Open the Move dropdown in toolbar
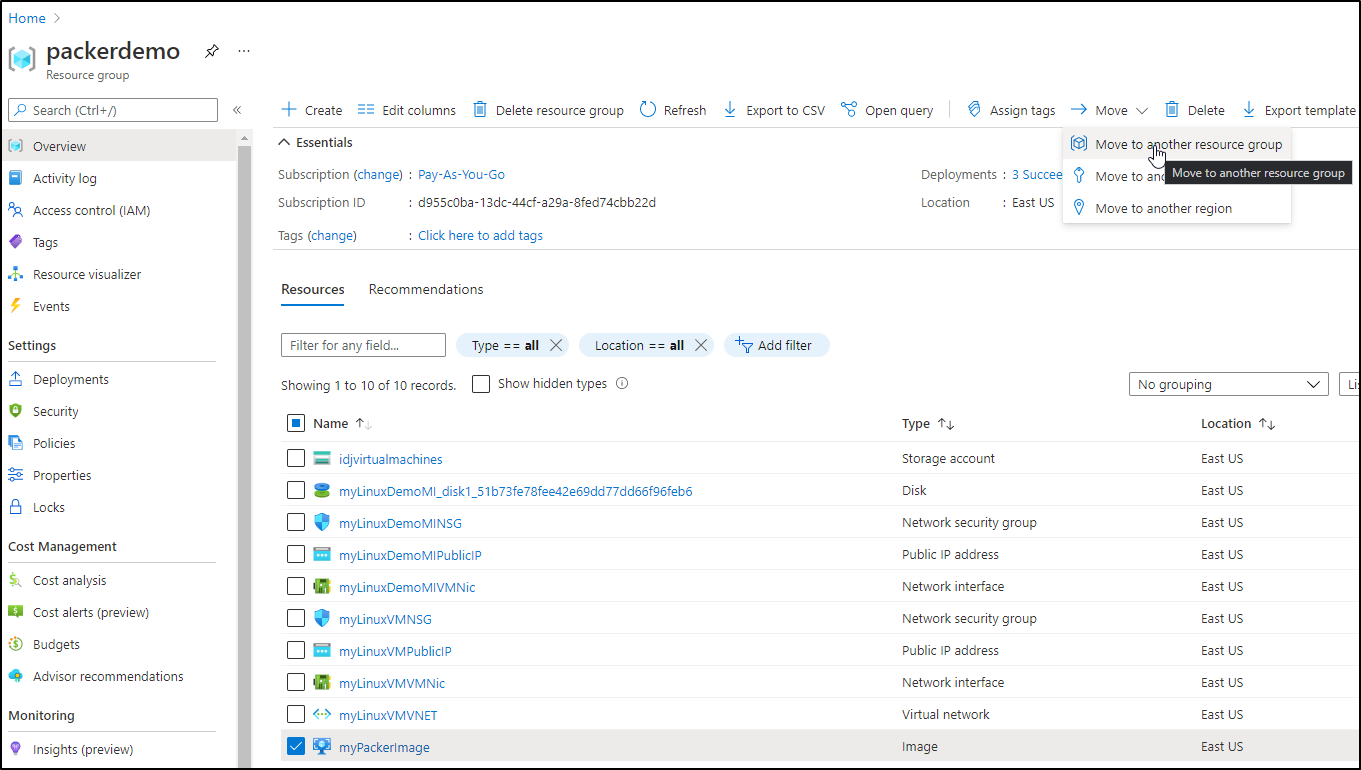This screenshot has height=770, width=1361. pos(1109,110)
